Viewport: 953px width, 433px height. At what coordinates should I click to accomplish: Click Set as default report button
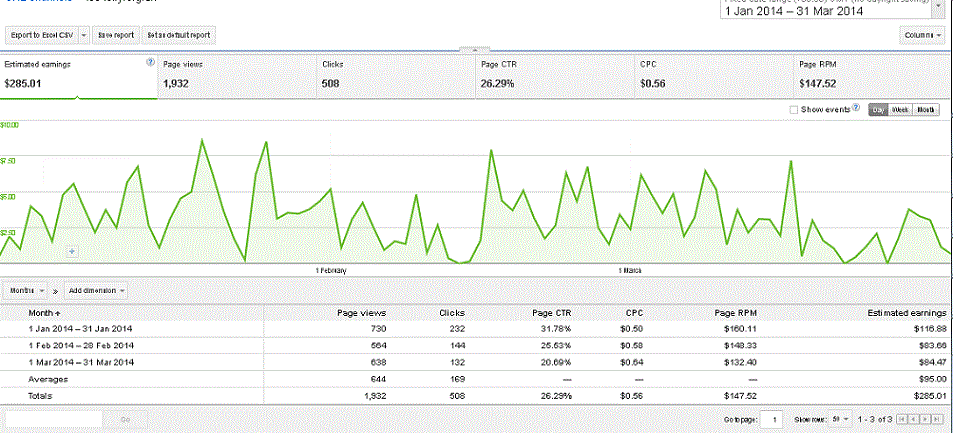179,35
